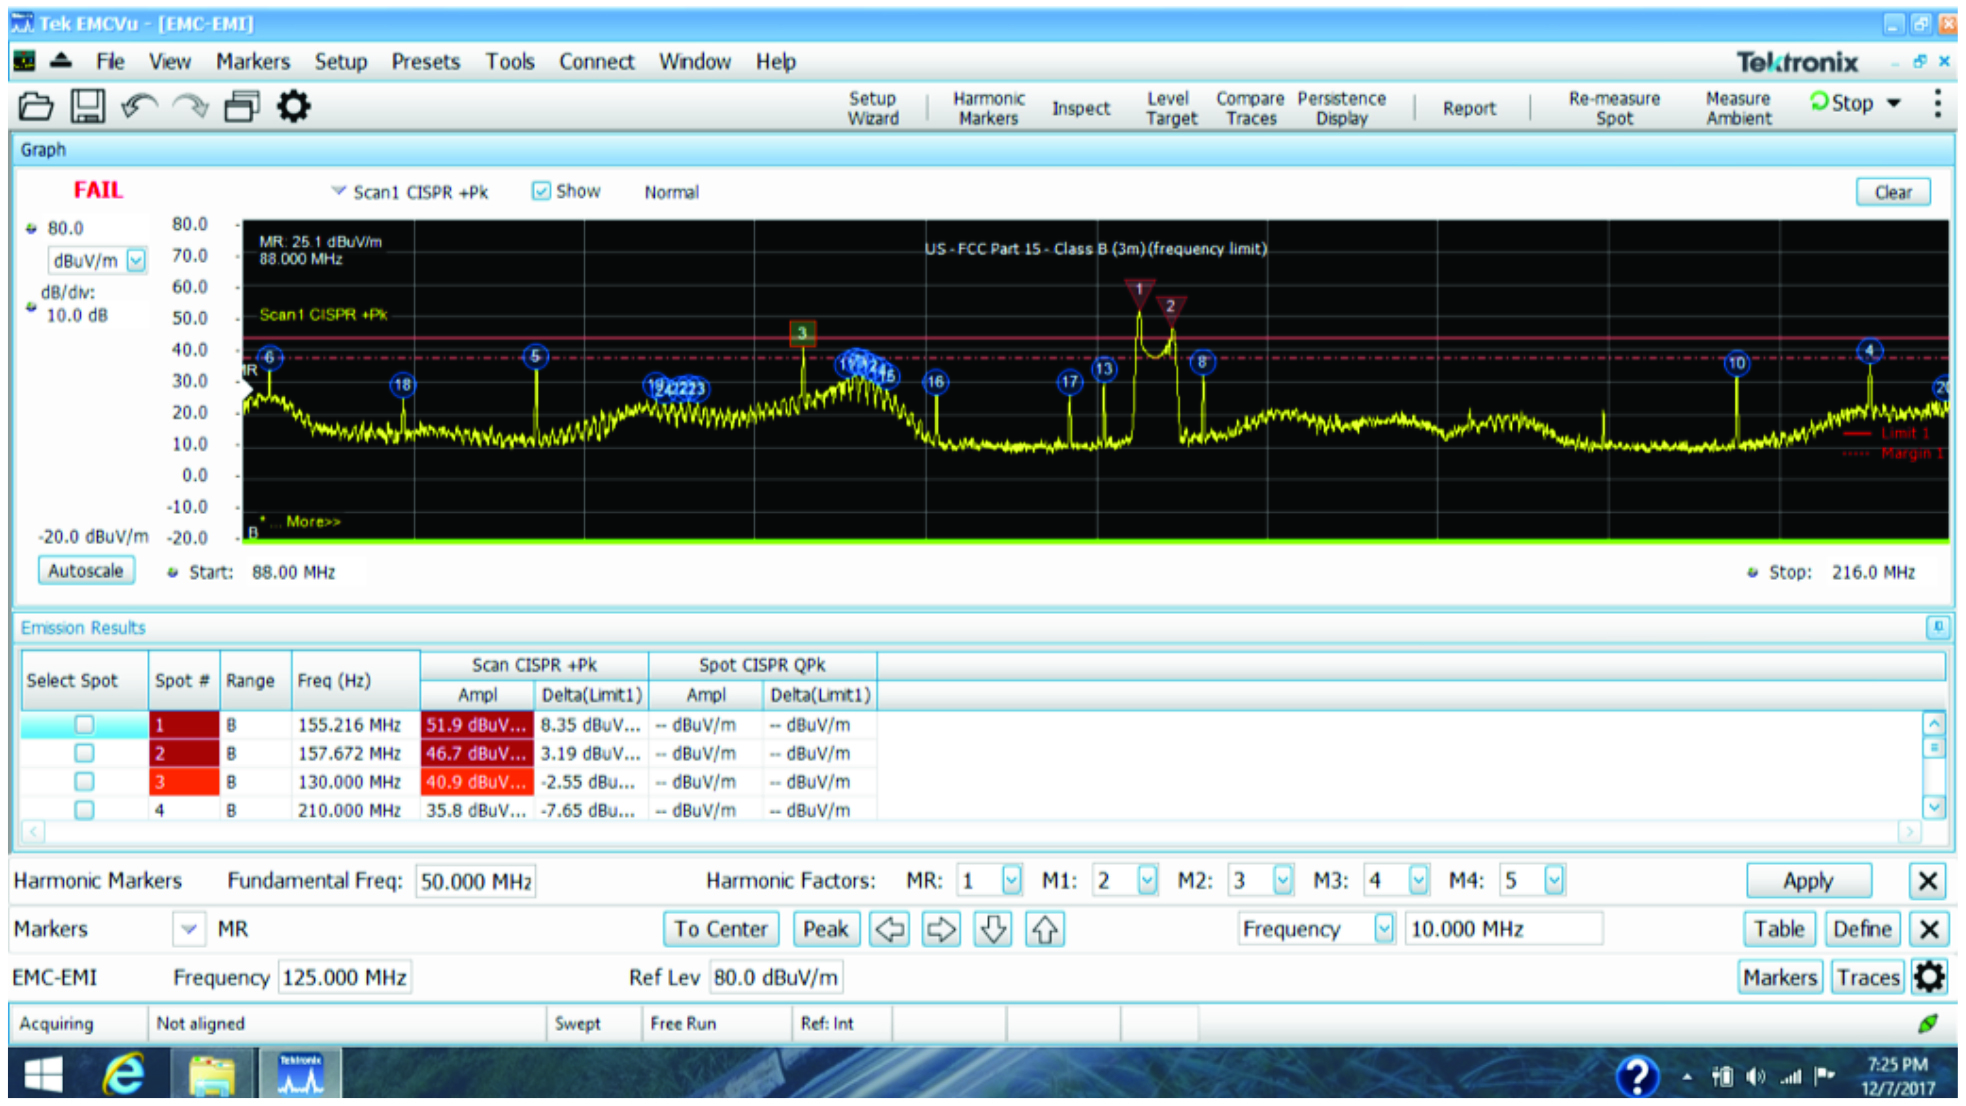
Task: Open the Markers menu
Action: [x=252, y=62]
